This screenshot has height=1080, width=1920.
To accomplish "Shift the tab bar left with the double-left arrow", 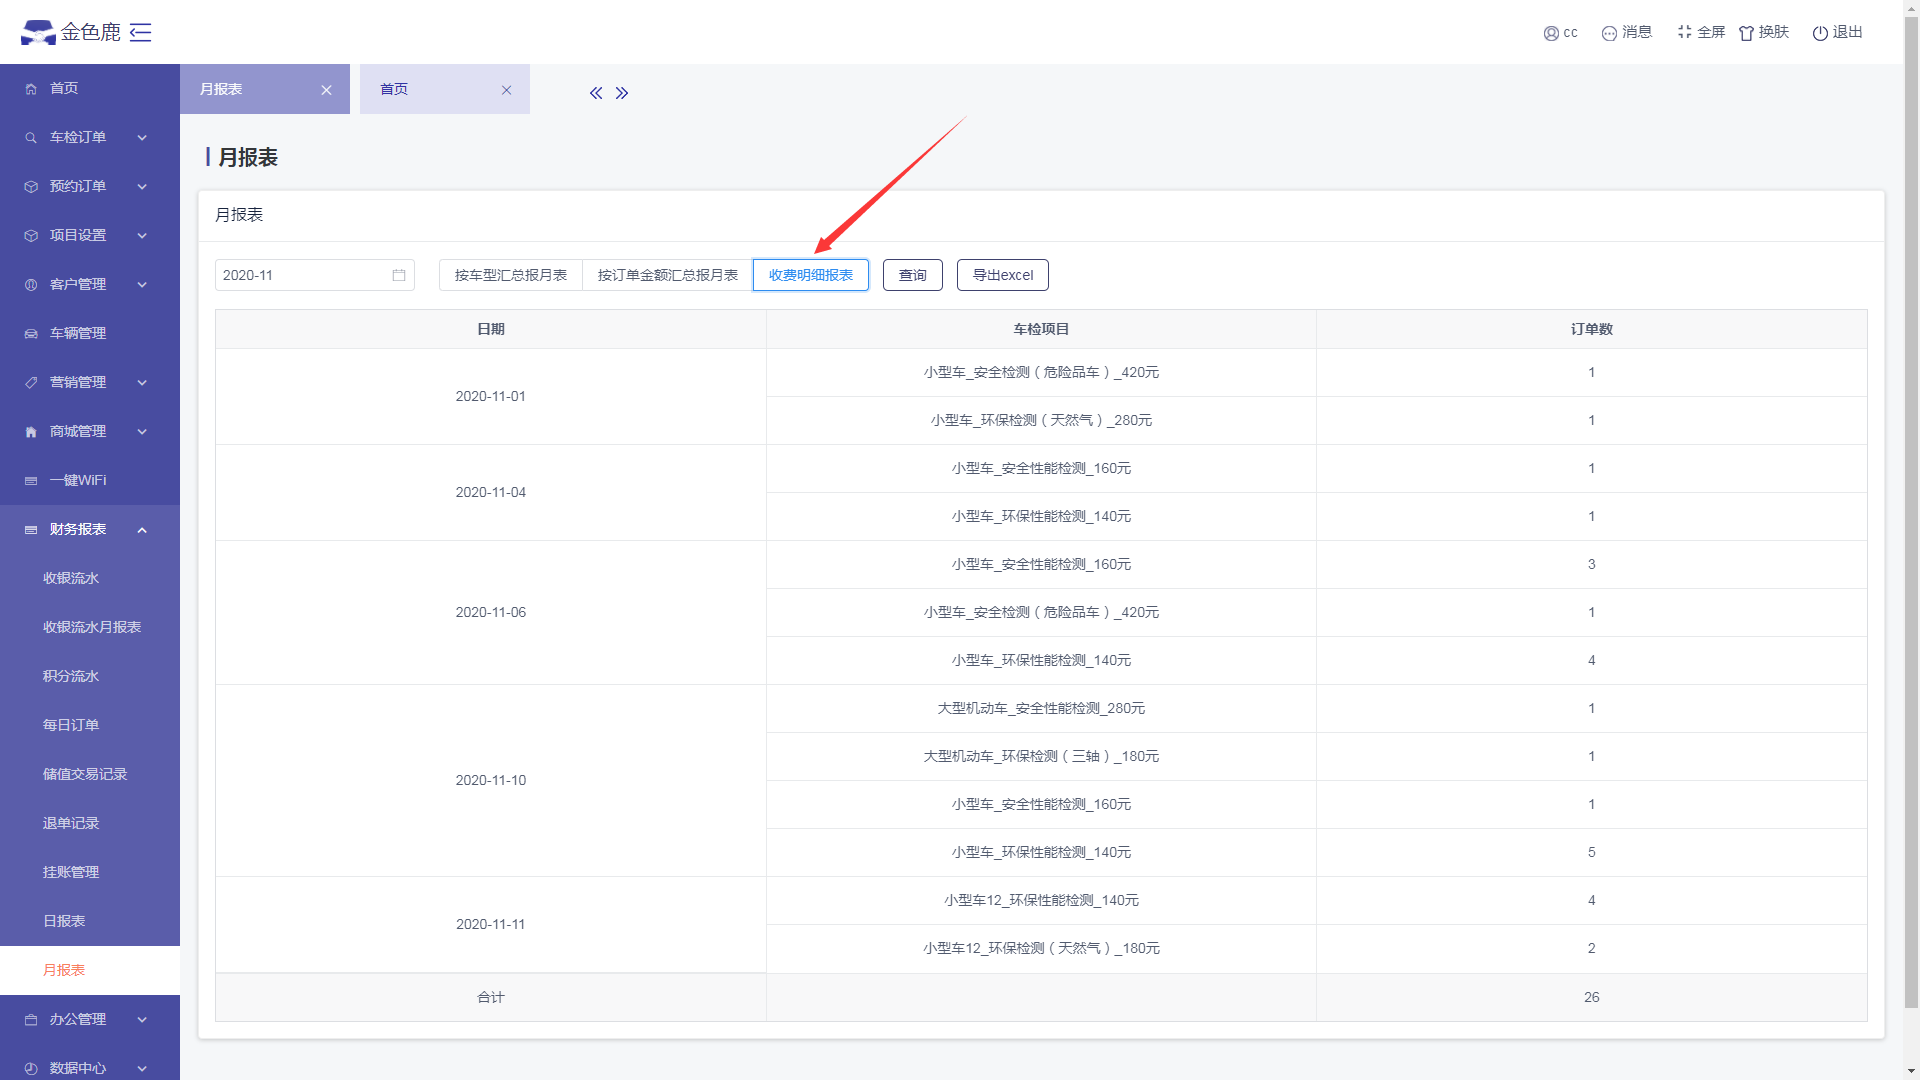I will (x=596, y=93).
